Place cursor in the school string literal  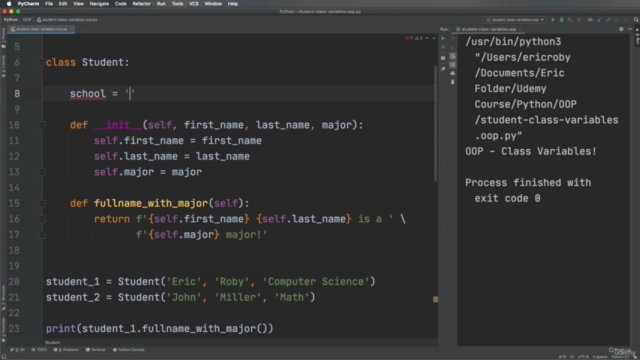coord(130,93)
